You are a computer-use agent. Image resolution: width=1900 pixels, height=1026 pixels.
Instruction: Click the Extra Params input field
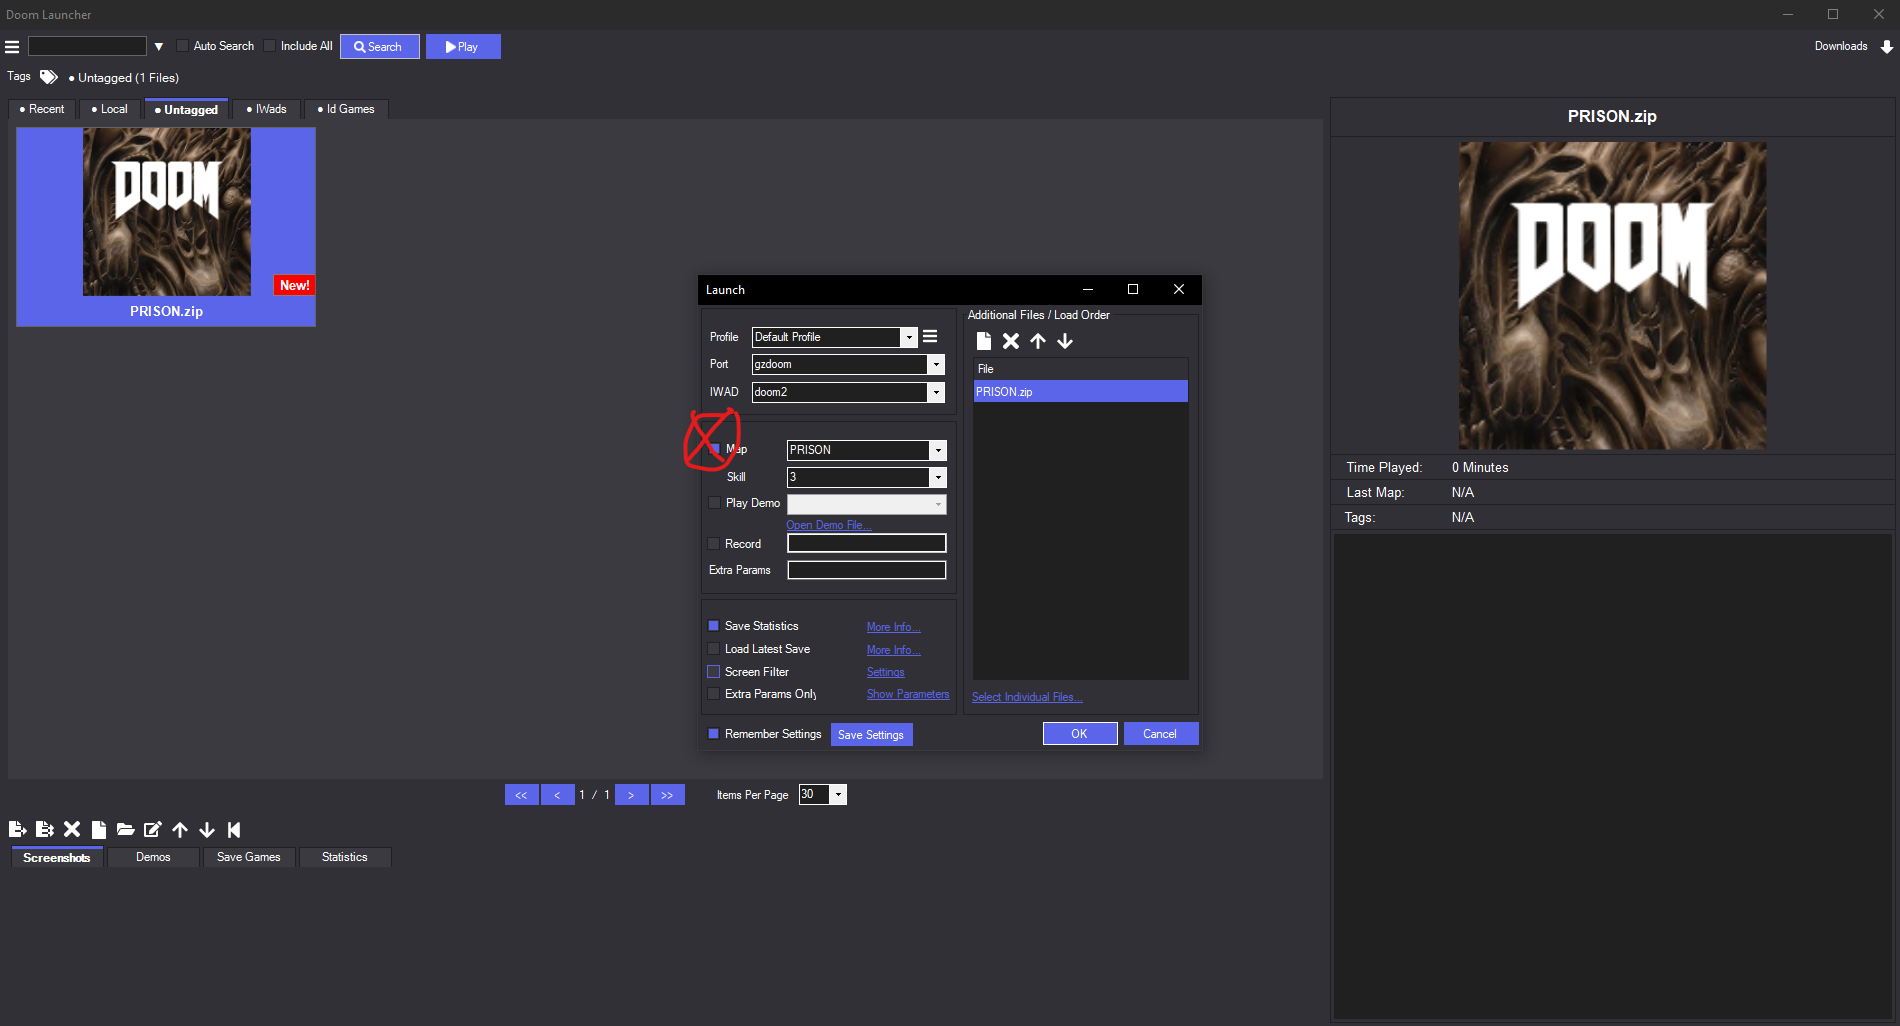(x=866, y=570)
